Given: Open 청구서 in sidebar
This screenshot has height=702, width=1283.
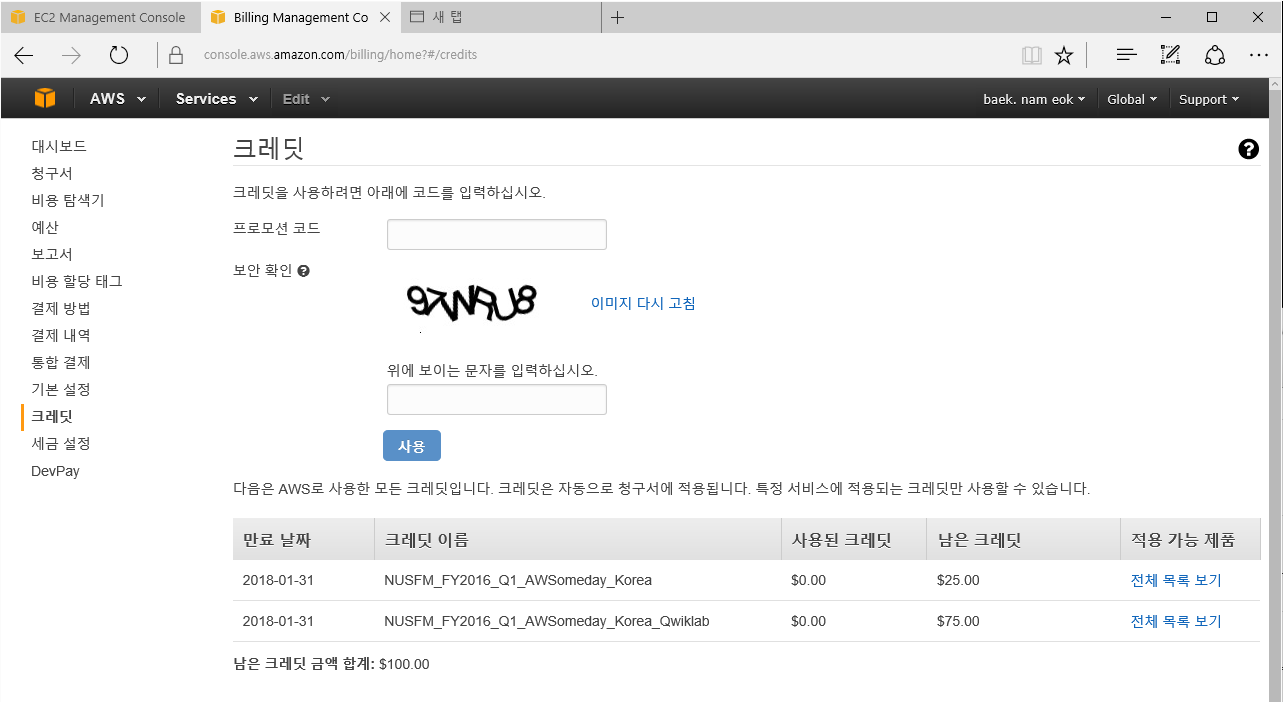Looking at the screenshot, I should click(x=52, y=173).
